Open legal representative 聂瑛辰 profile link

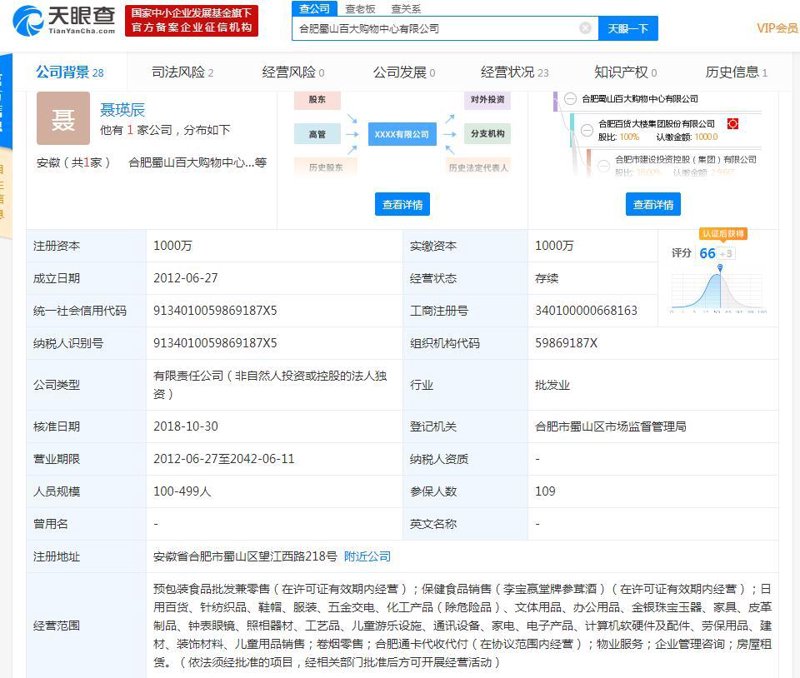tap(122, 109)
